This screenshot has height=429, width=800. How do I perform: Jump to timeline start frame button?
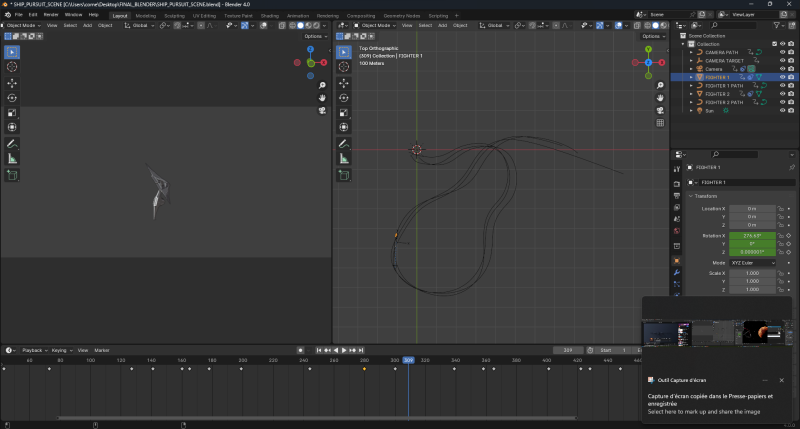319,350
